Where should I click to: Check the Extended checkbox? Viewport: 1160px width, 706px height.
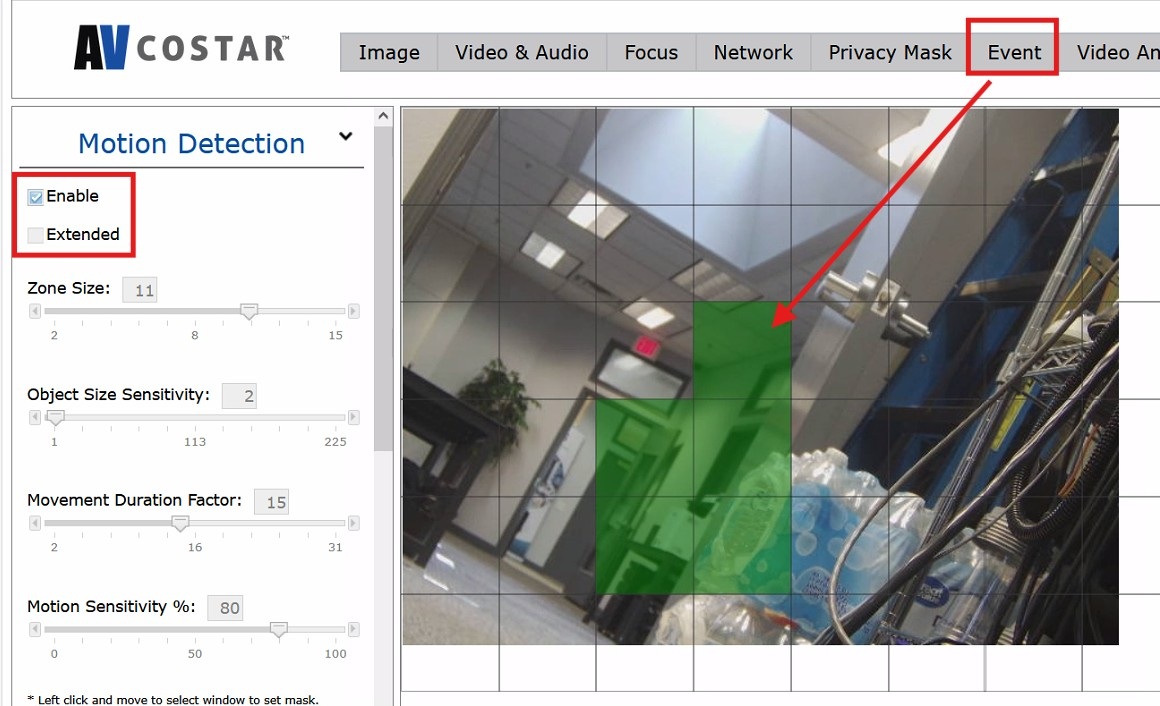click(x=36, y=235)
